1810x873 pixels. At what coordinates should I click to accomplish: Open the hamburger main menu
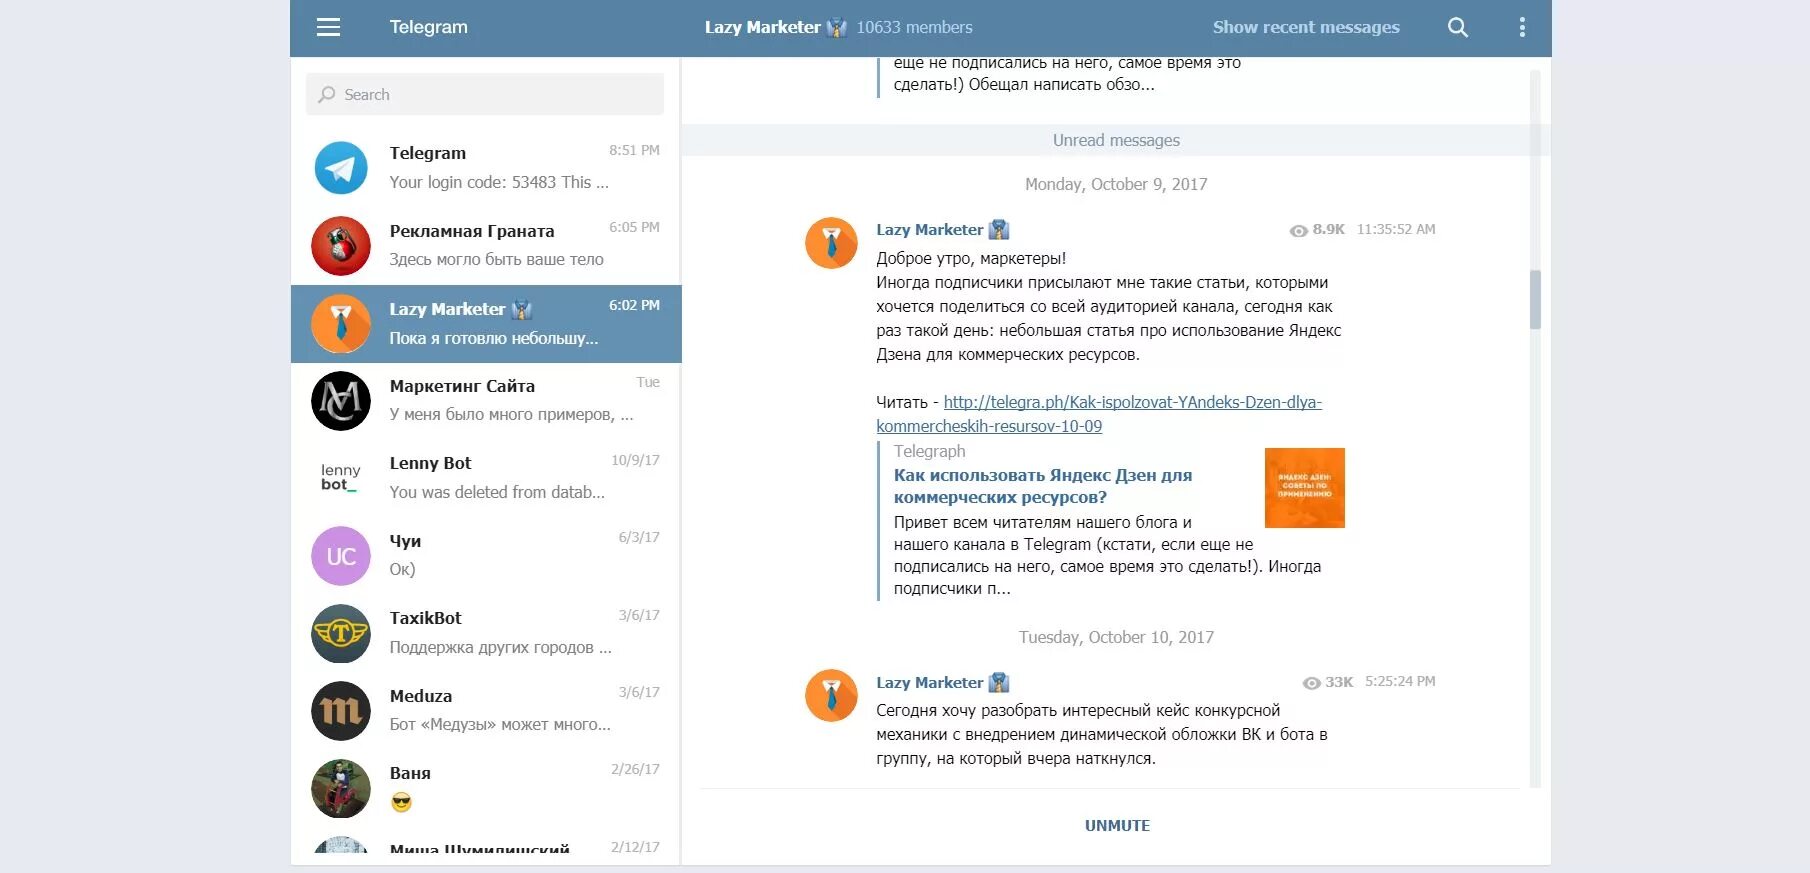tap(328, 27)
